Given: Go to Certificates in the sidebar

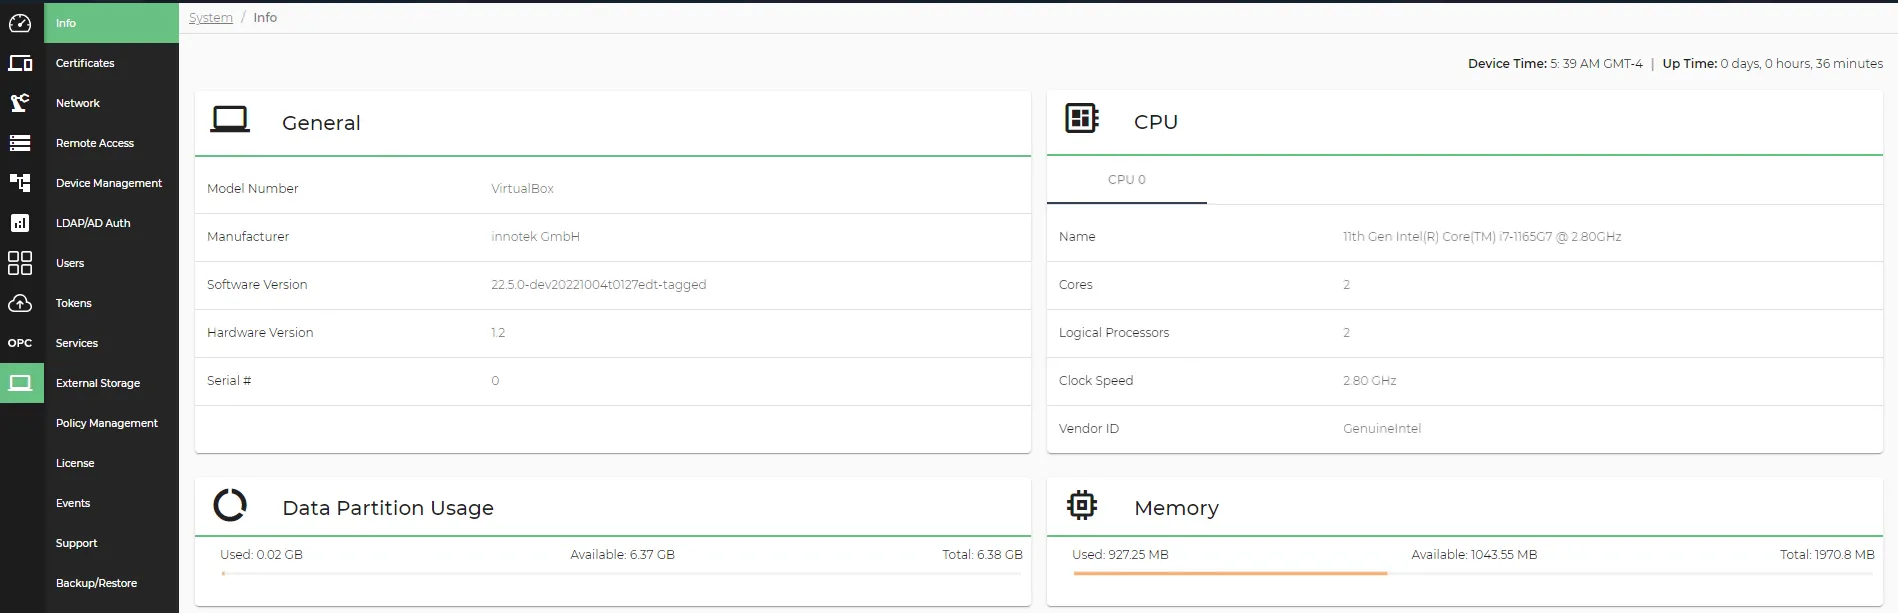Looking at the screenshot, I should coord(111,63).
